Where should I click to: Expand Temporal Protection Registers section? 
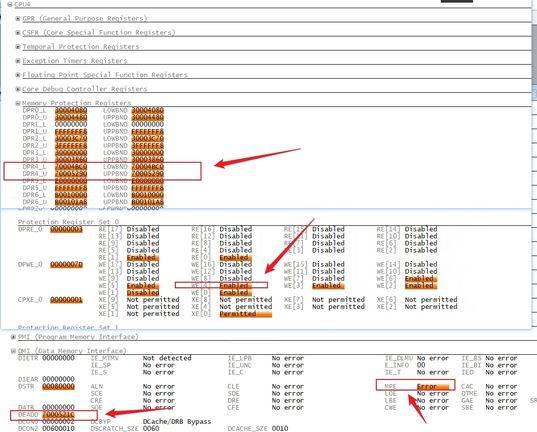18,47
